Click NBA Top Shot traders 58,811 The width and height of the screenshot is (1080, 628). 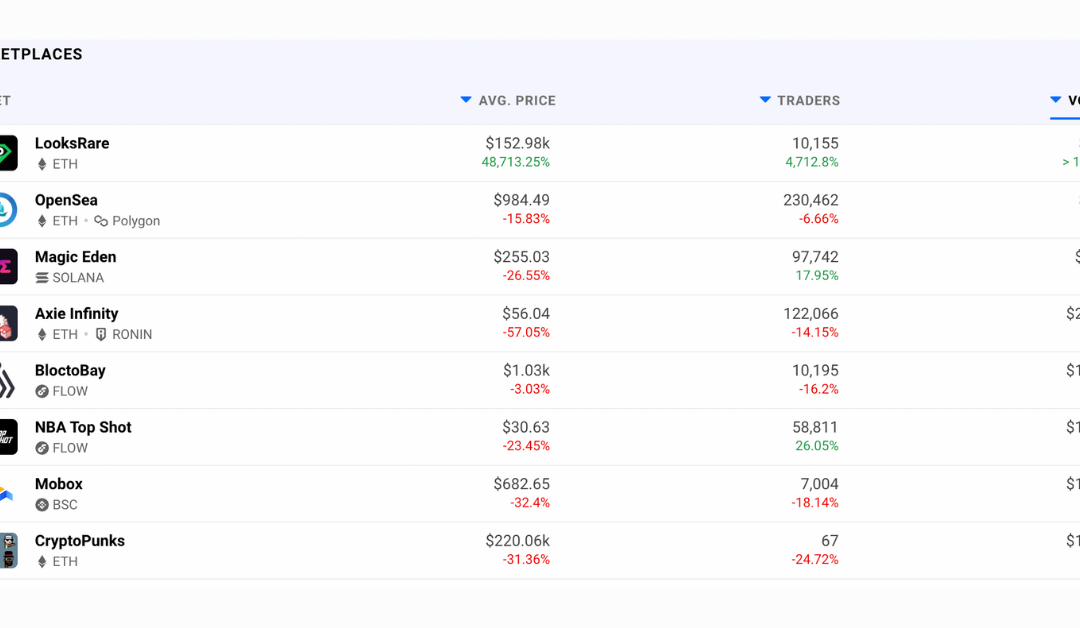815,428
